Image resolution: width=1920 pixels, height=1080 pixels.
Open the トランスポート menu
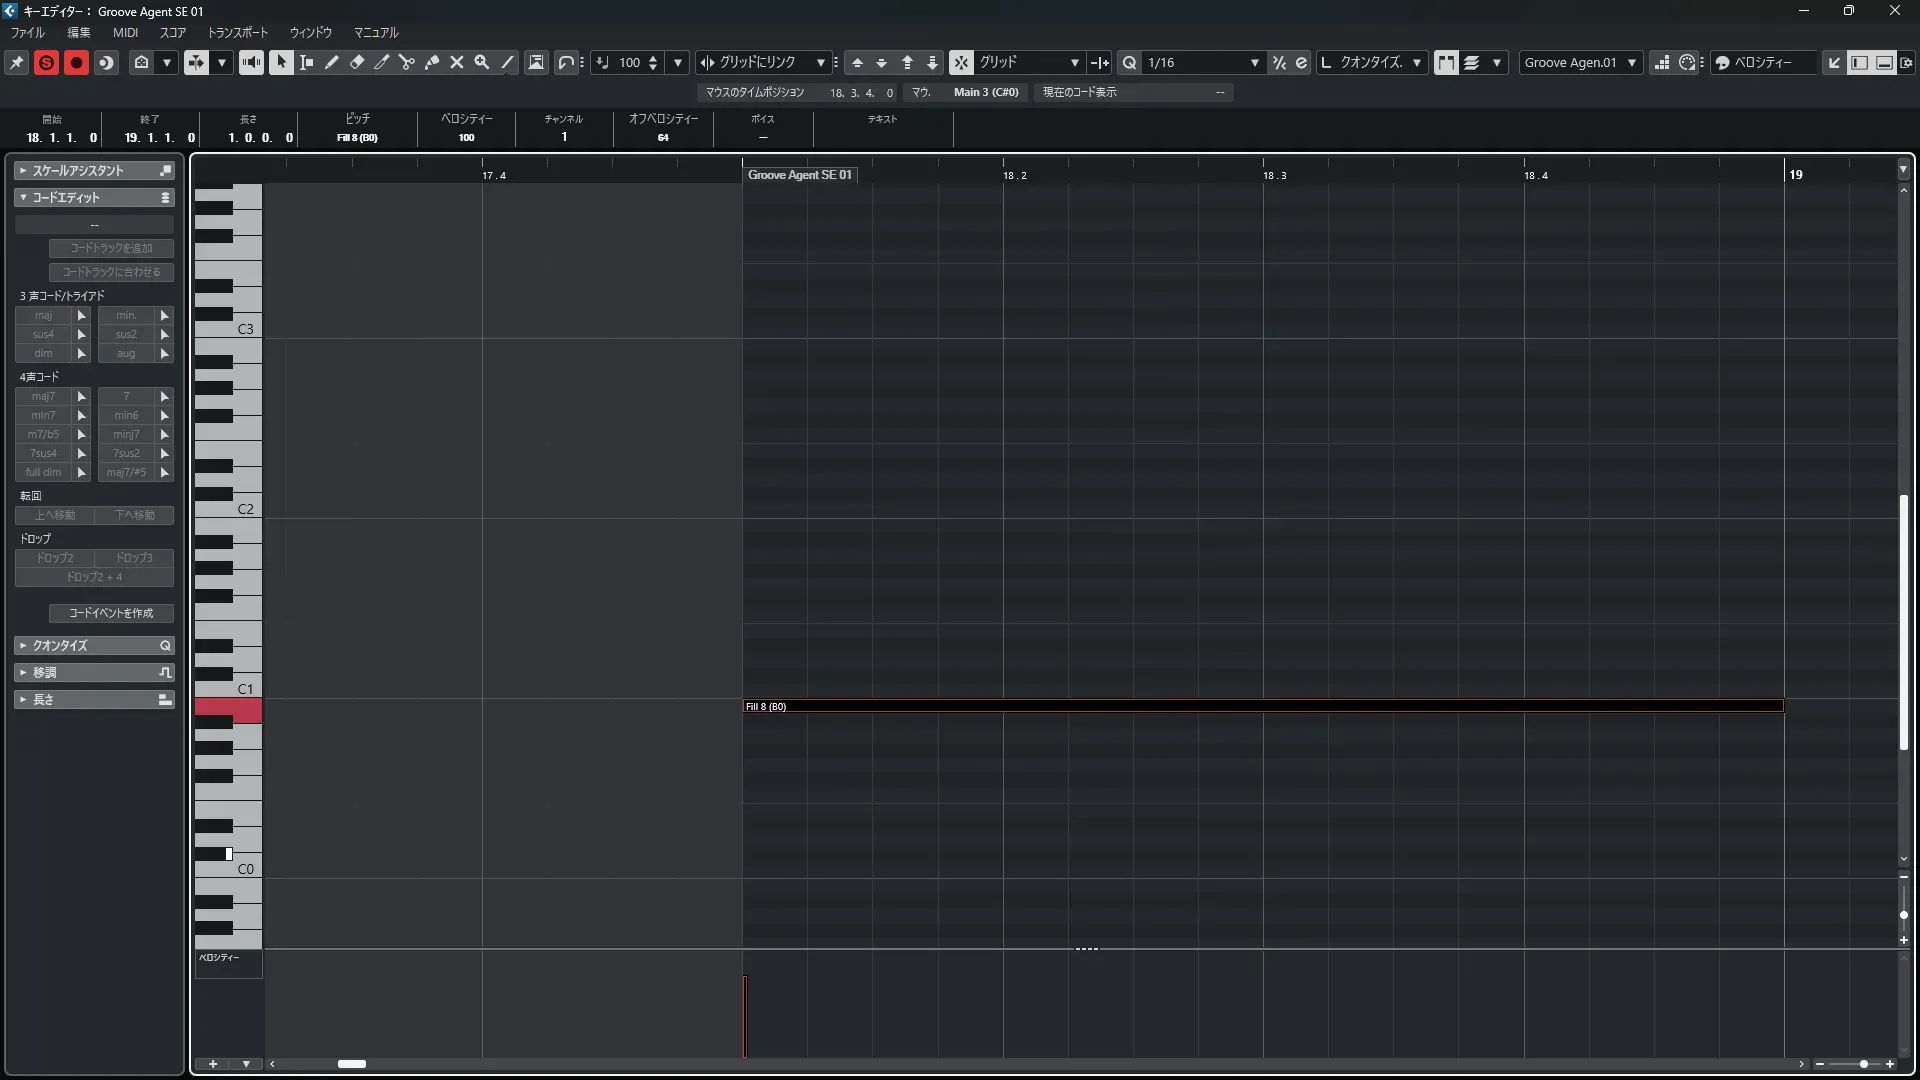[237, 32]
